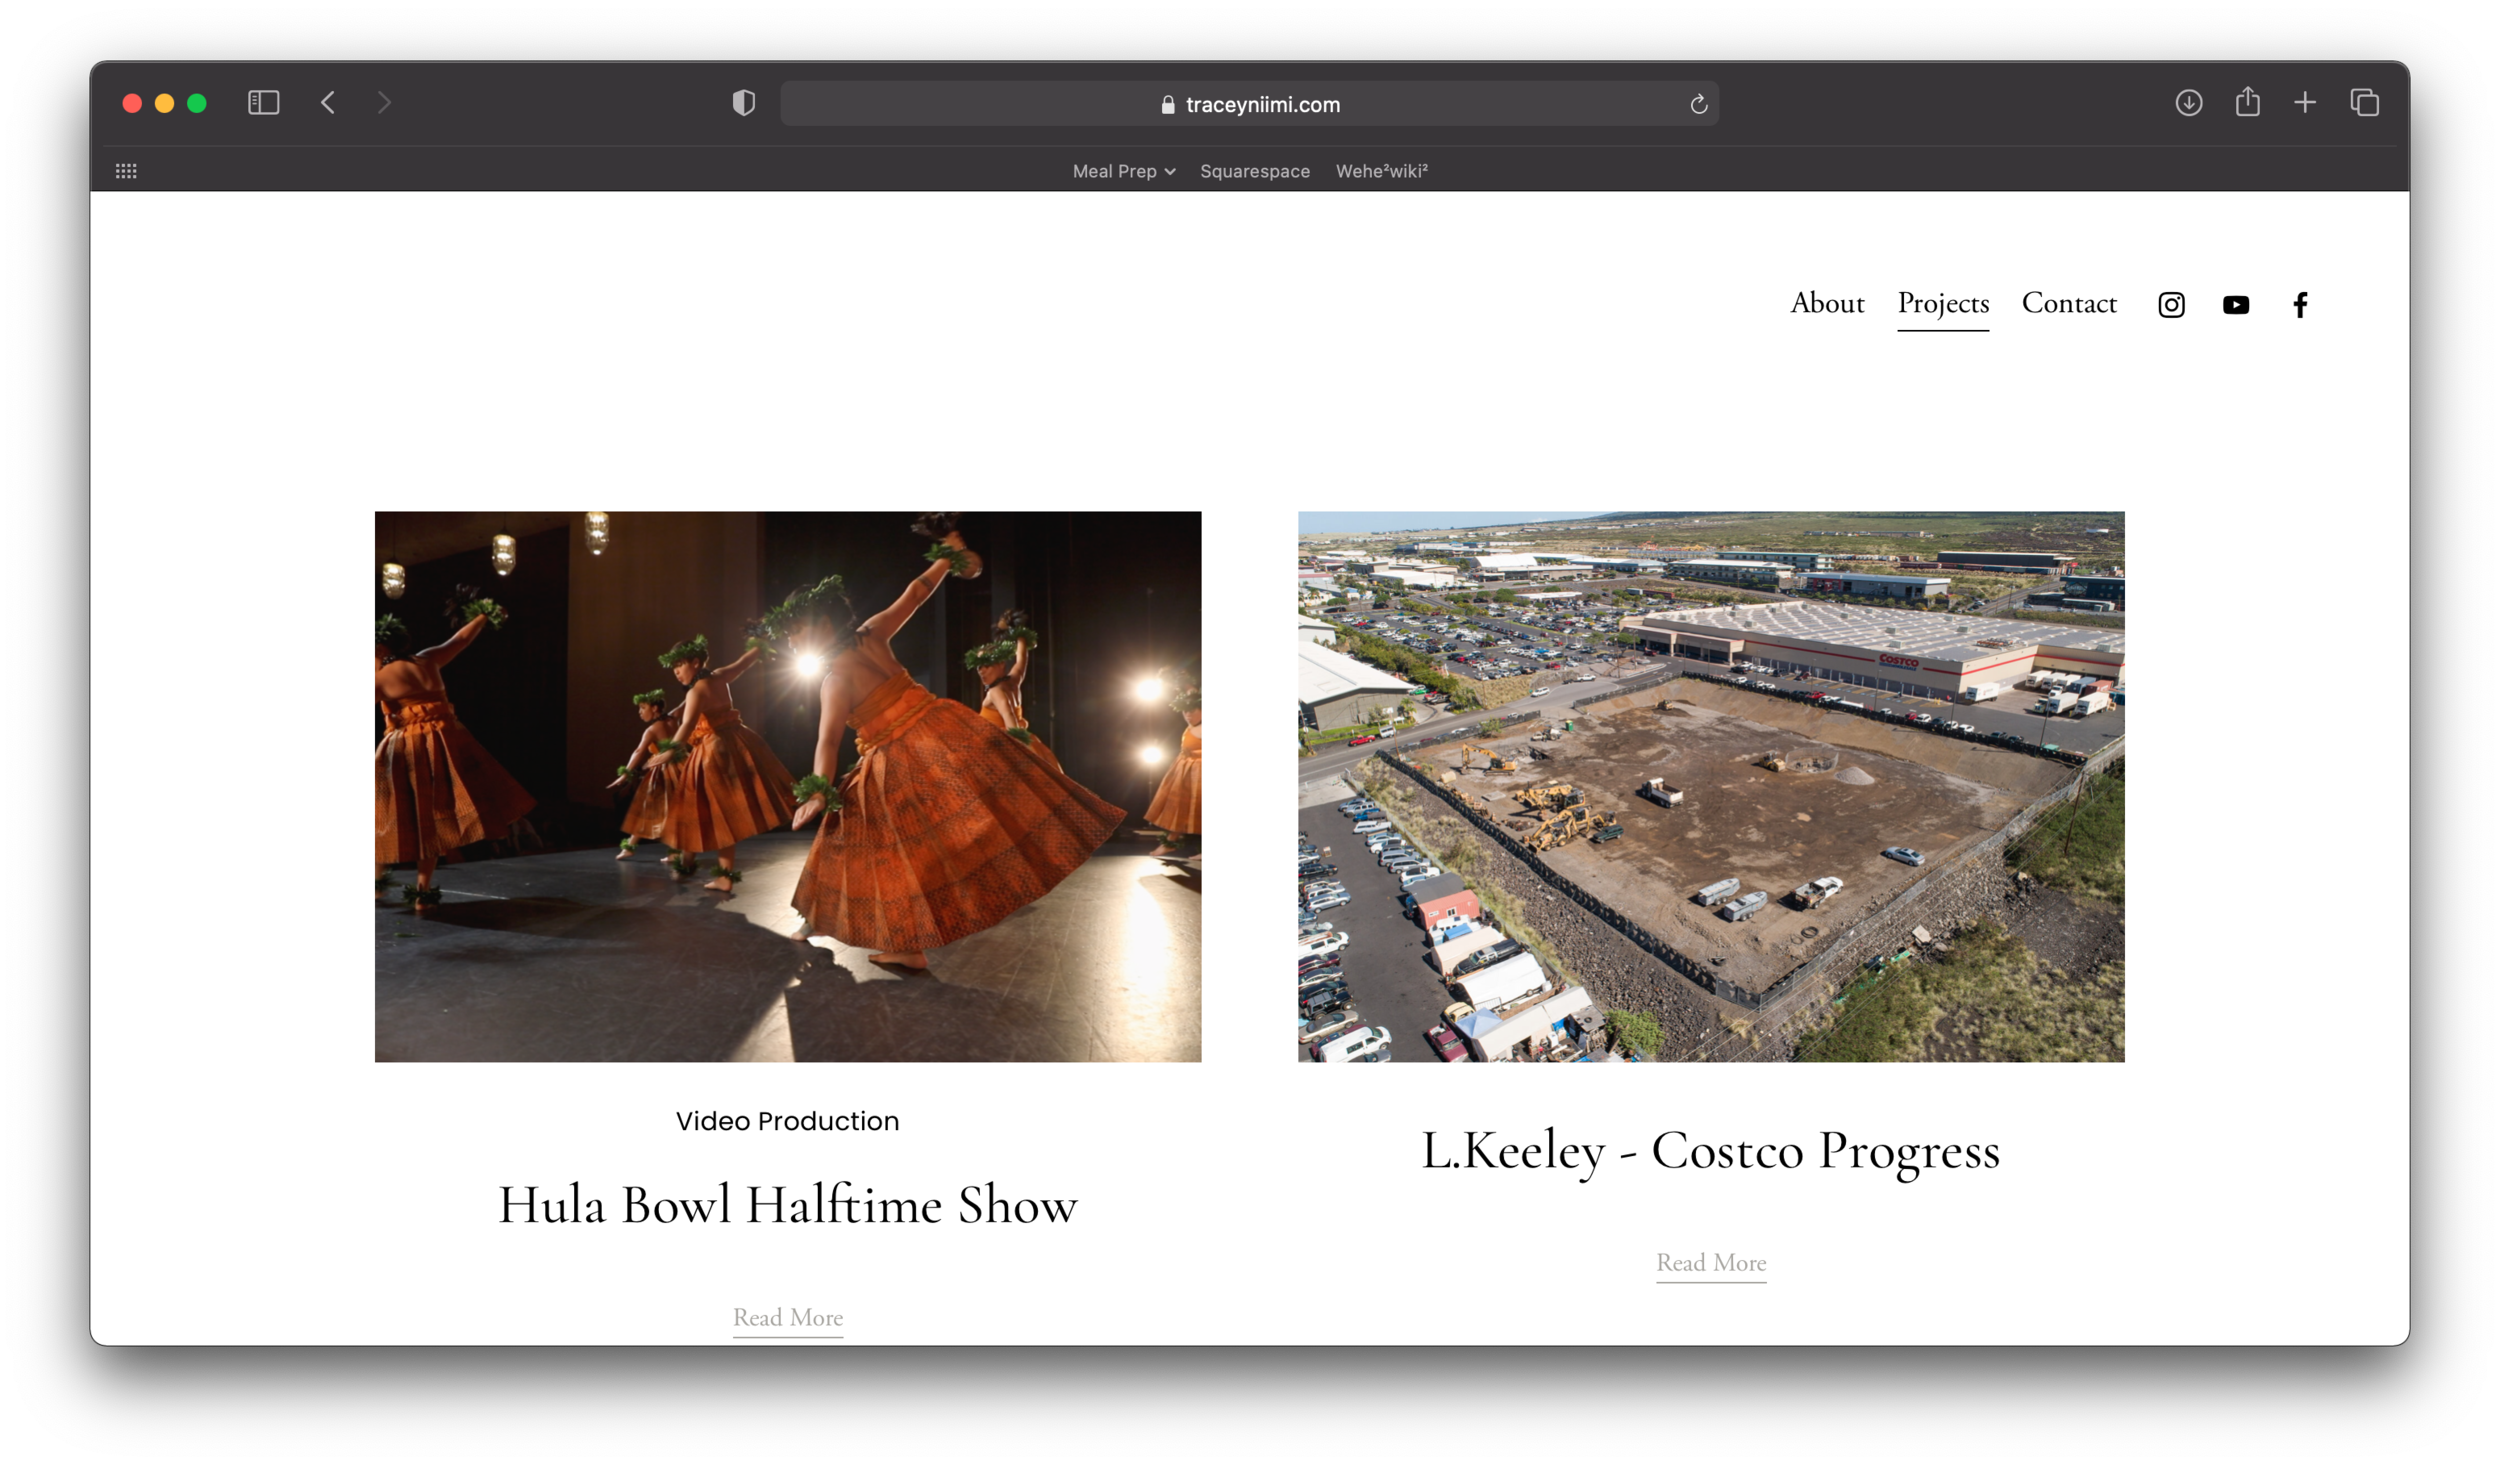Open the Contact page
Screen dimensions: 2500x1465
pos(2068,303)
